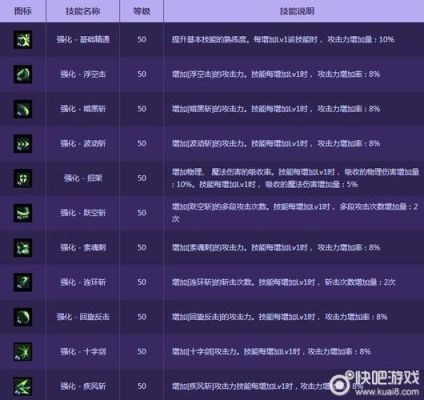Select the description 增加[暗黑斩]的攻击力
Image resolution: width=424 pixels, height=400 pixels.
pos(276,109)
